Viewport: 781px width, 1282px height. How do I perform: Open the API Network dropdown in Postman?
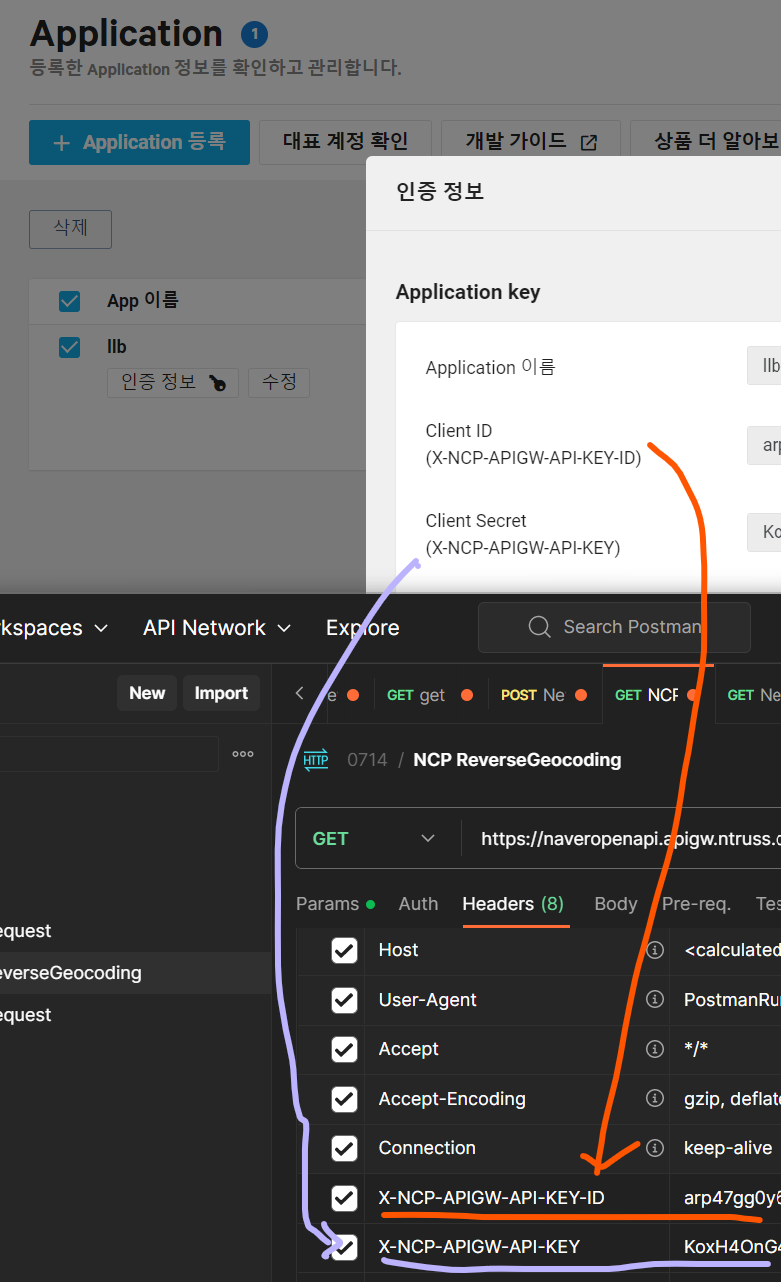[217, 628]
